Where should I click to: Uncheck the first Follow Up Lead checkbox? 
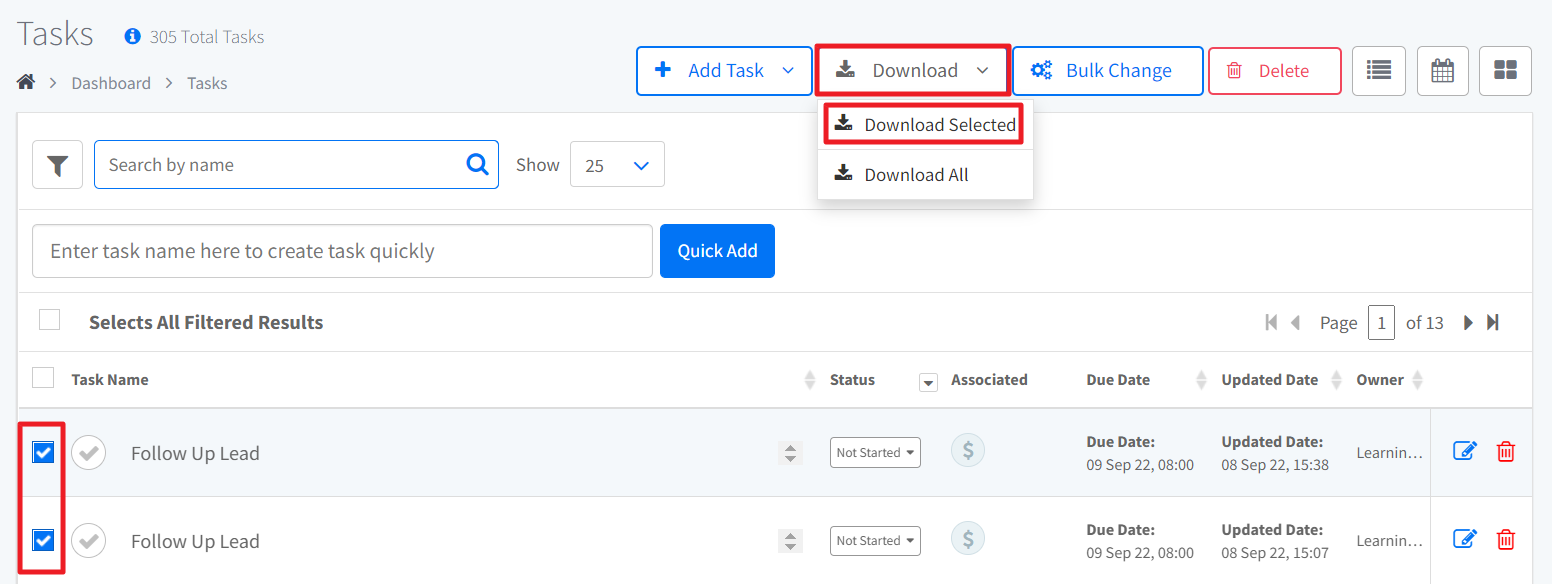pyautogui.click(x=43, y=453)
